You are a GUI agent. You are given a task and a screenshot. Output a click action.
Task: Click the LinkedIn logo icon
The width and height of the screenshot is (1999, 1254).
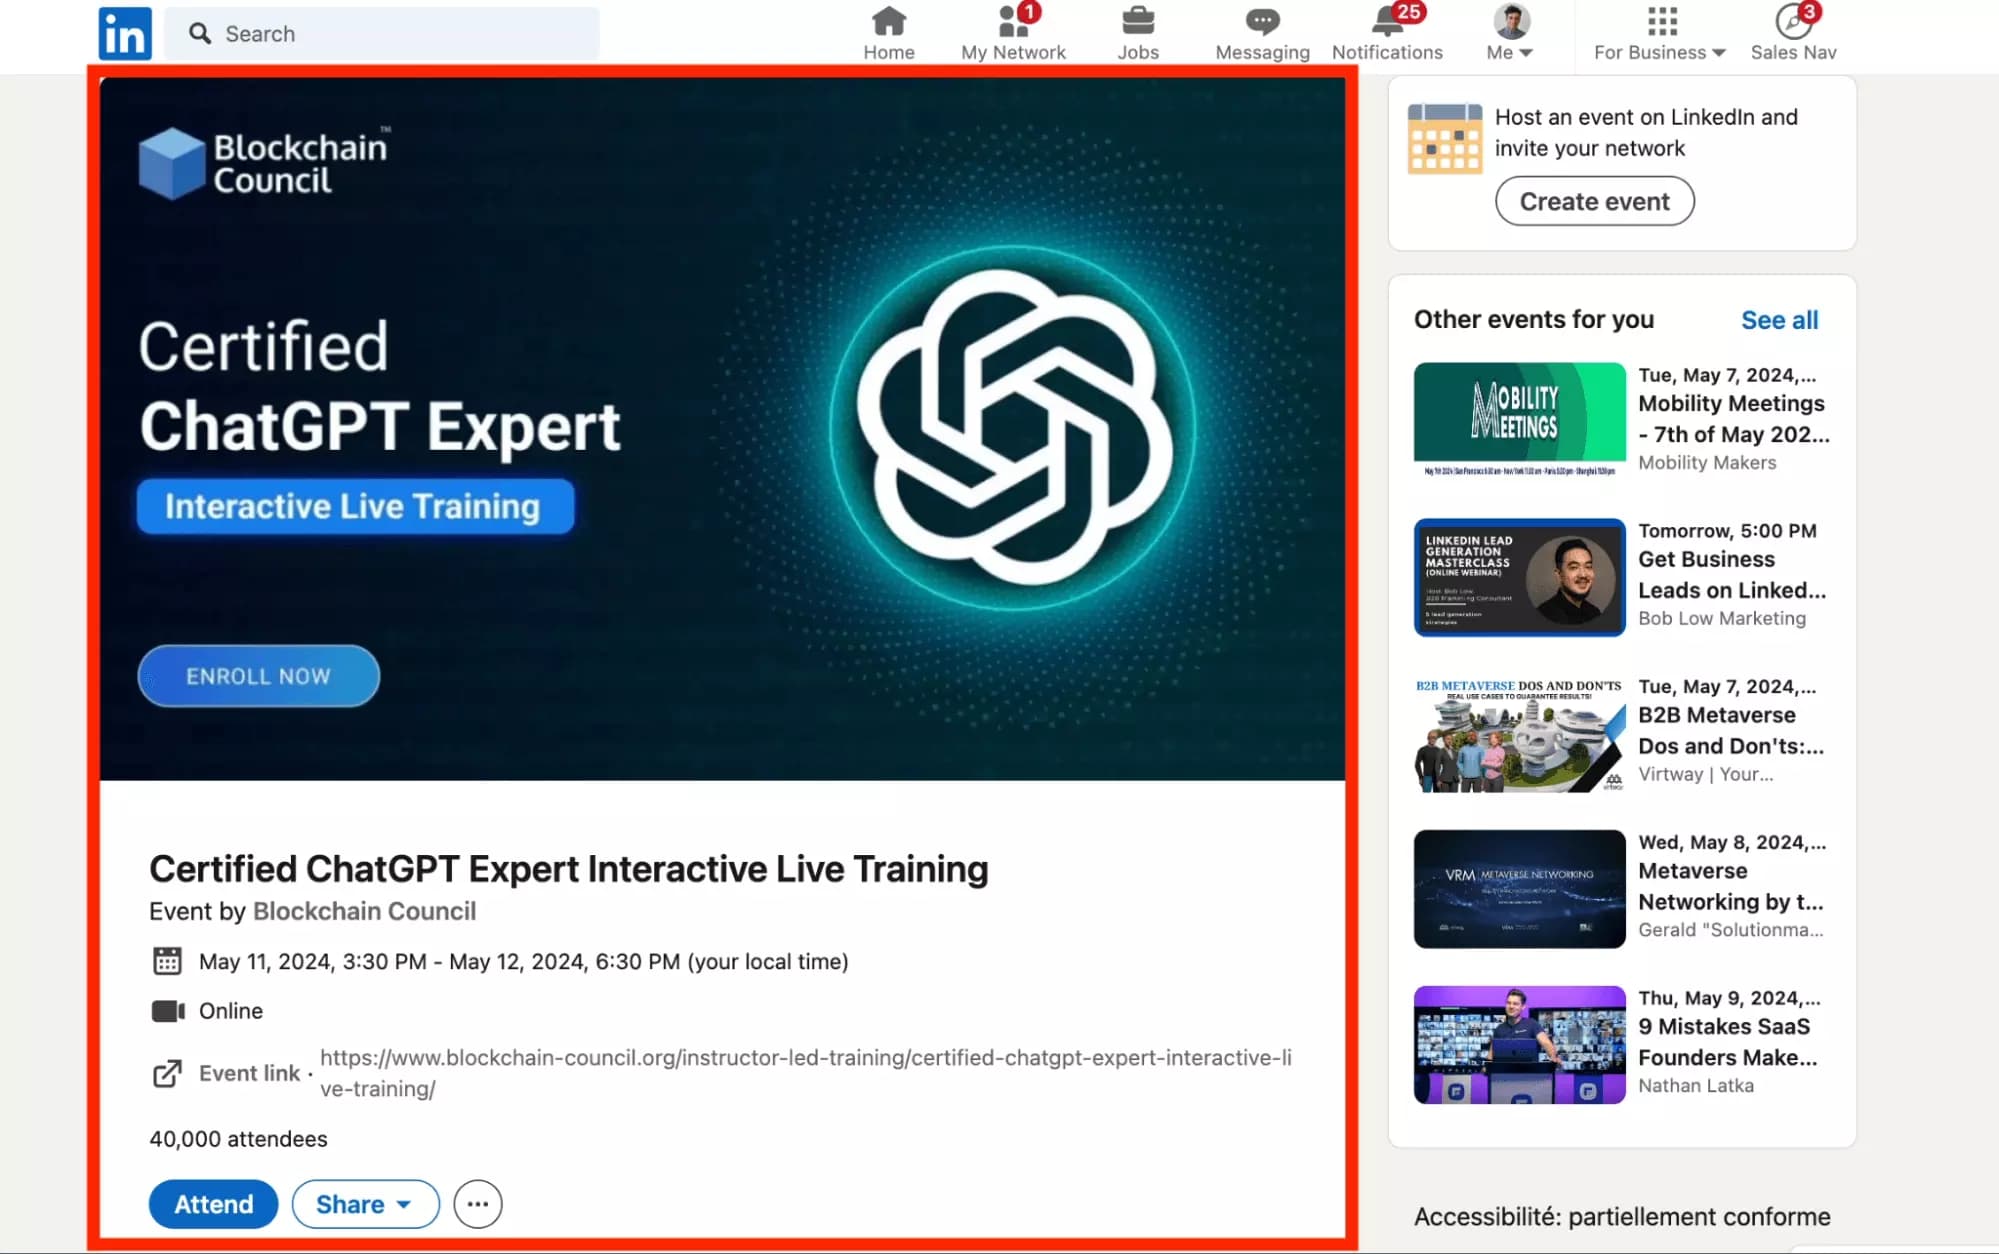(125, 33)
